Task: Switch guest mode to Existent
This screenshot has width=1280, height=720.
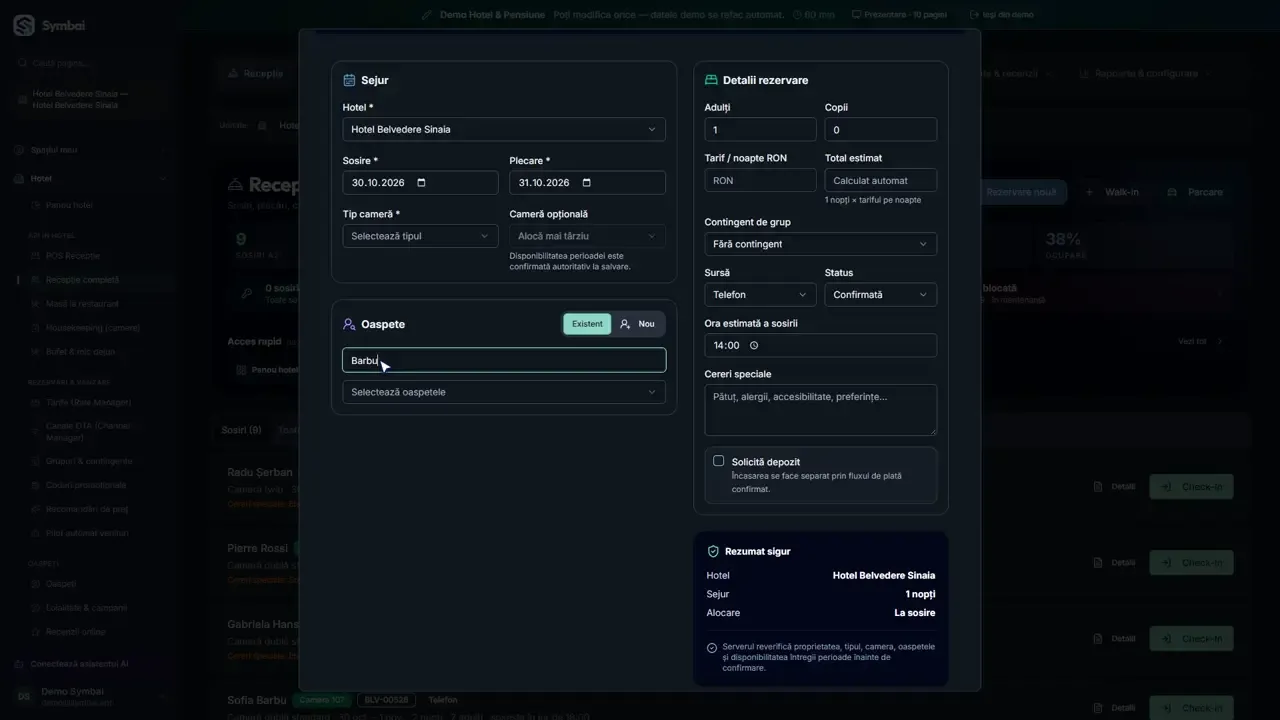Action: tap(587, 324)
